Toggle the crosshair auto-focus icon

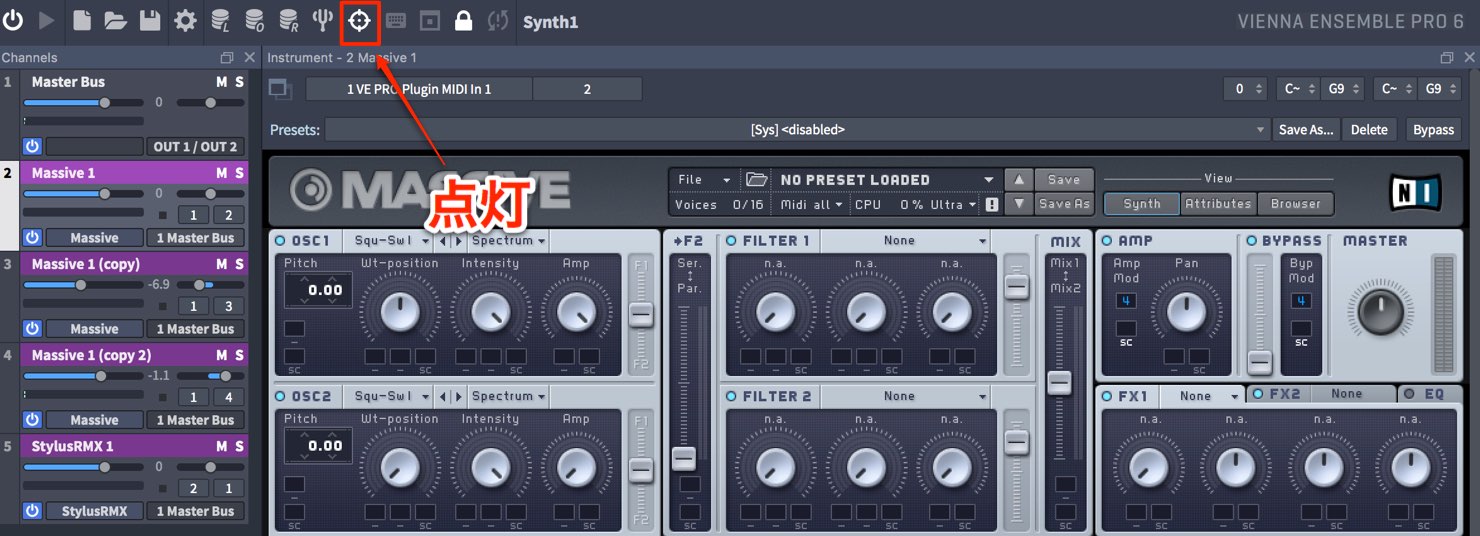pos(359,21)
